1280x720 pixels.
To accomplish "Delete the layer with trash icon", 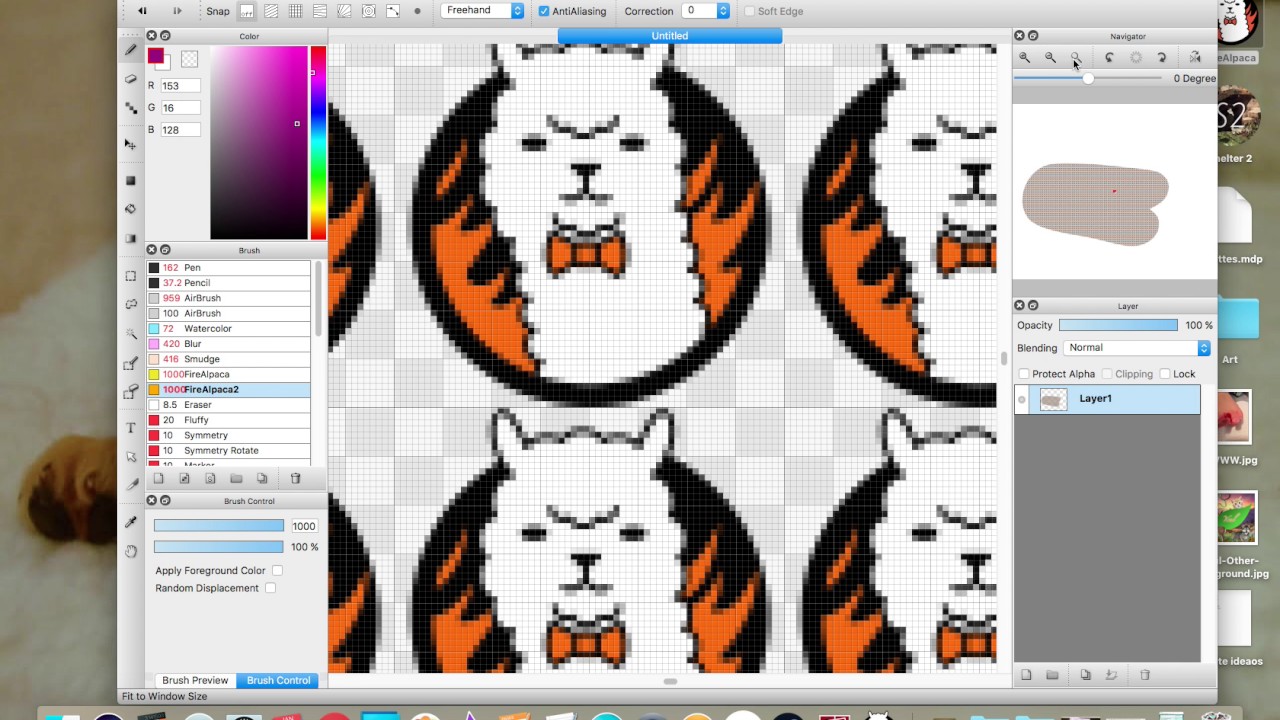I will tap(1145, 675).
